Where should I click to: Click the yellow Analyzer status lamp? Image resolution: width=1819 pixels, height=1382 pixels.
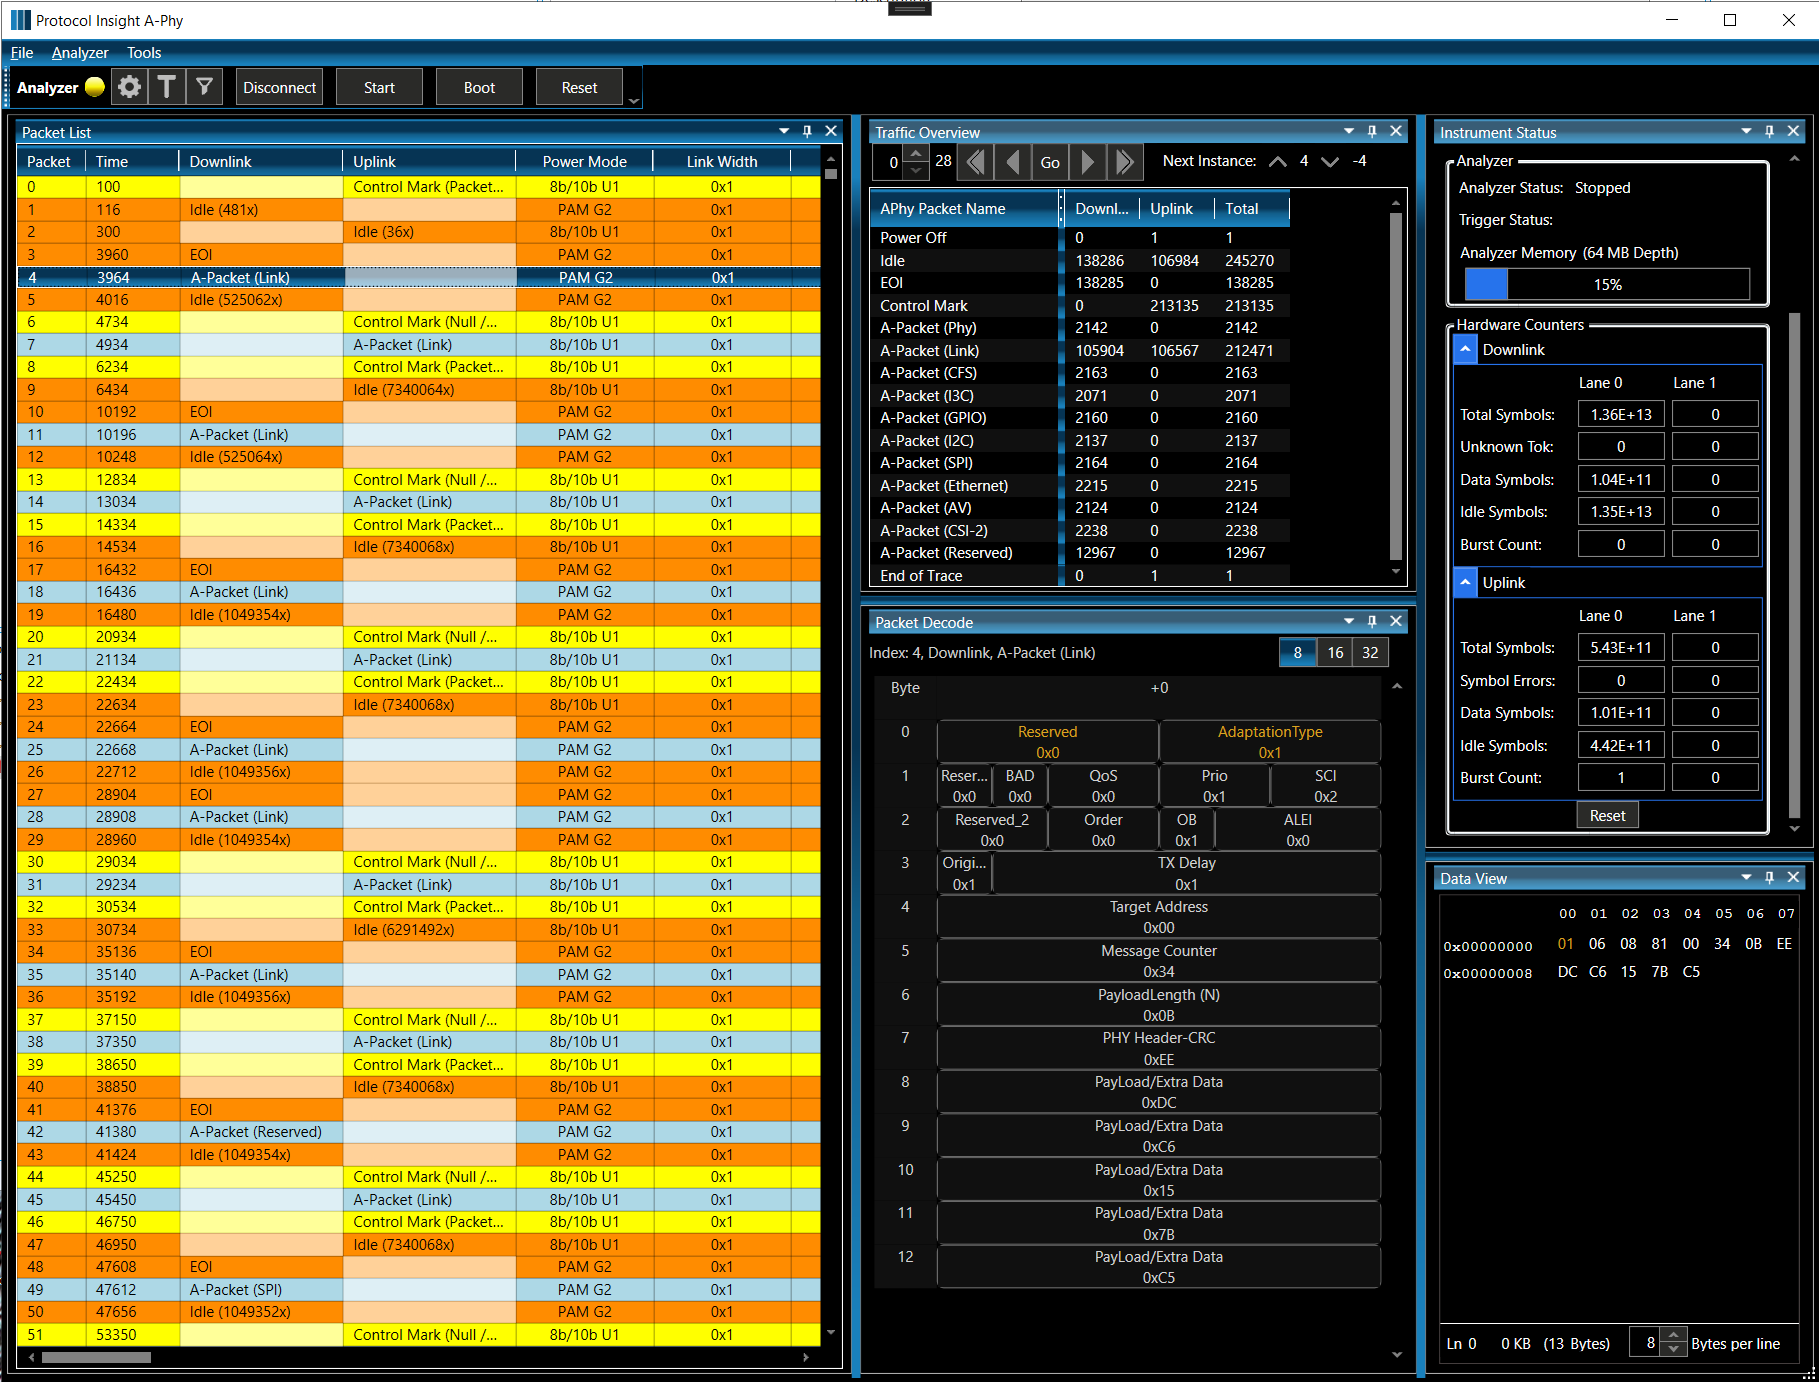click(x=94, y=87)
